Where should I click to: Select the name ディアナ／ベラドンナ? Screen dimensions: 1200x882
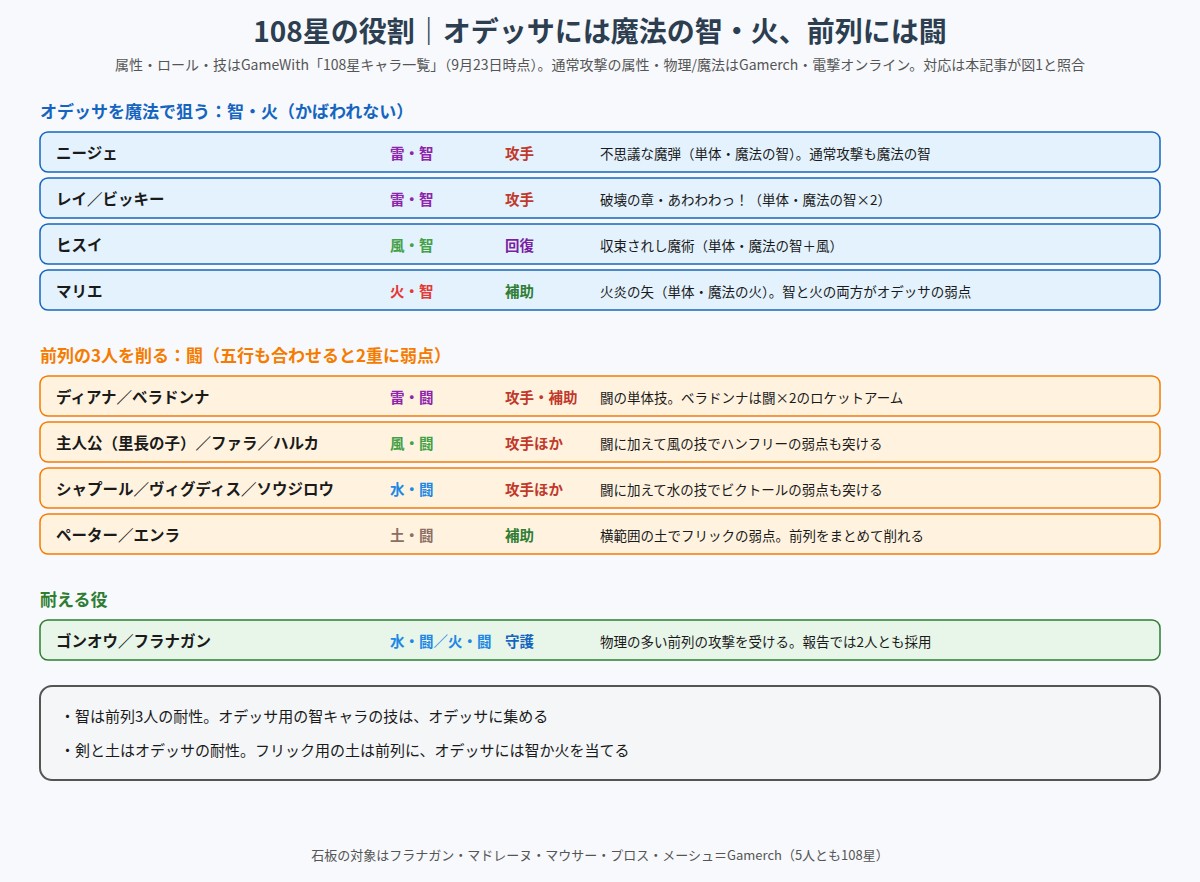[x=133, y=398]
